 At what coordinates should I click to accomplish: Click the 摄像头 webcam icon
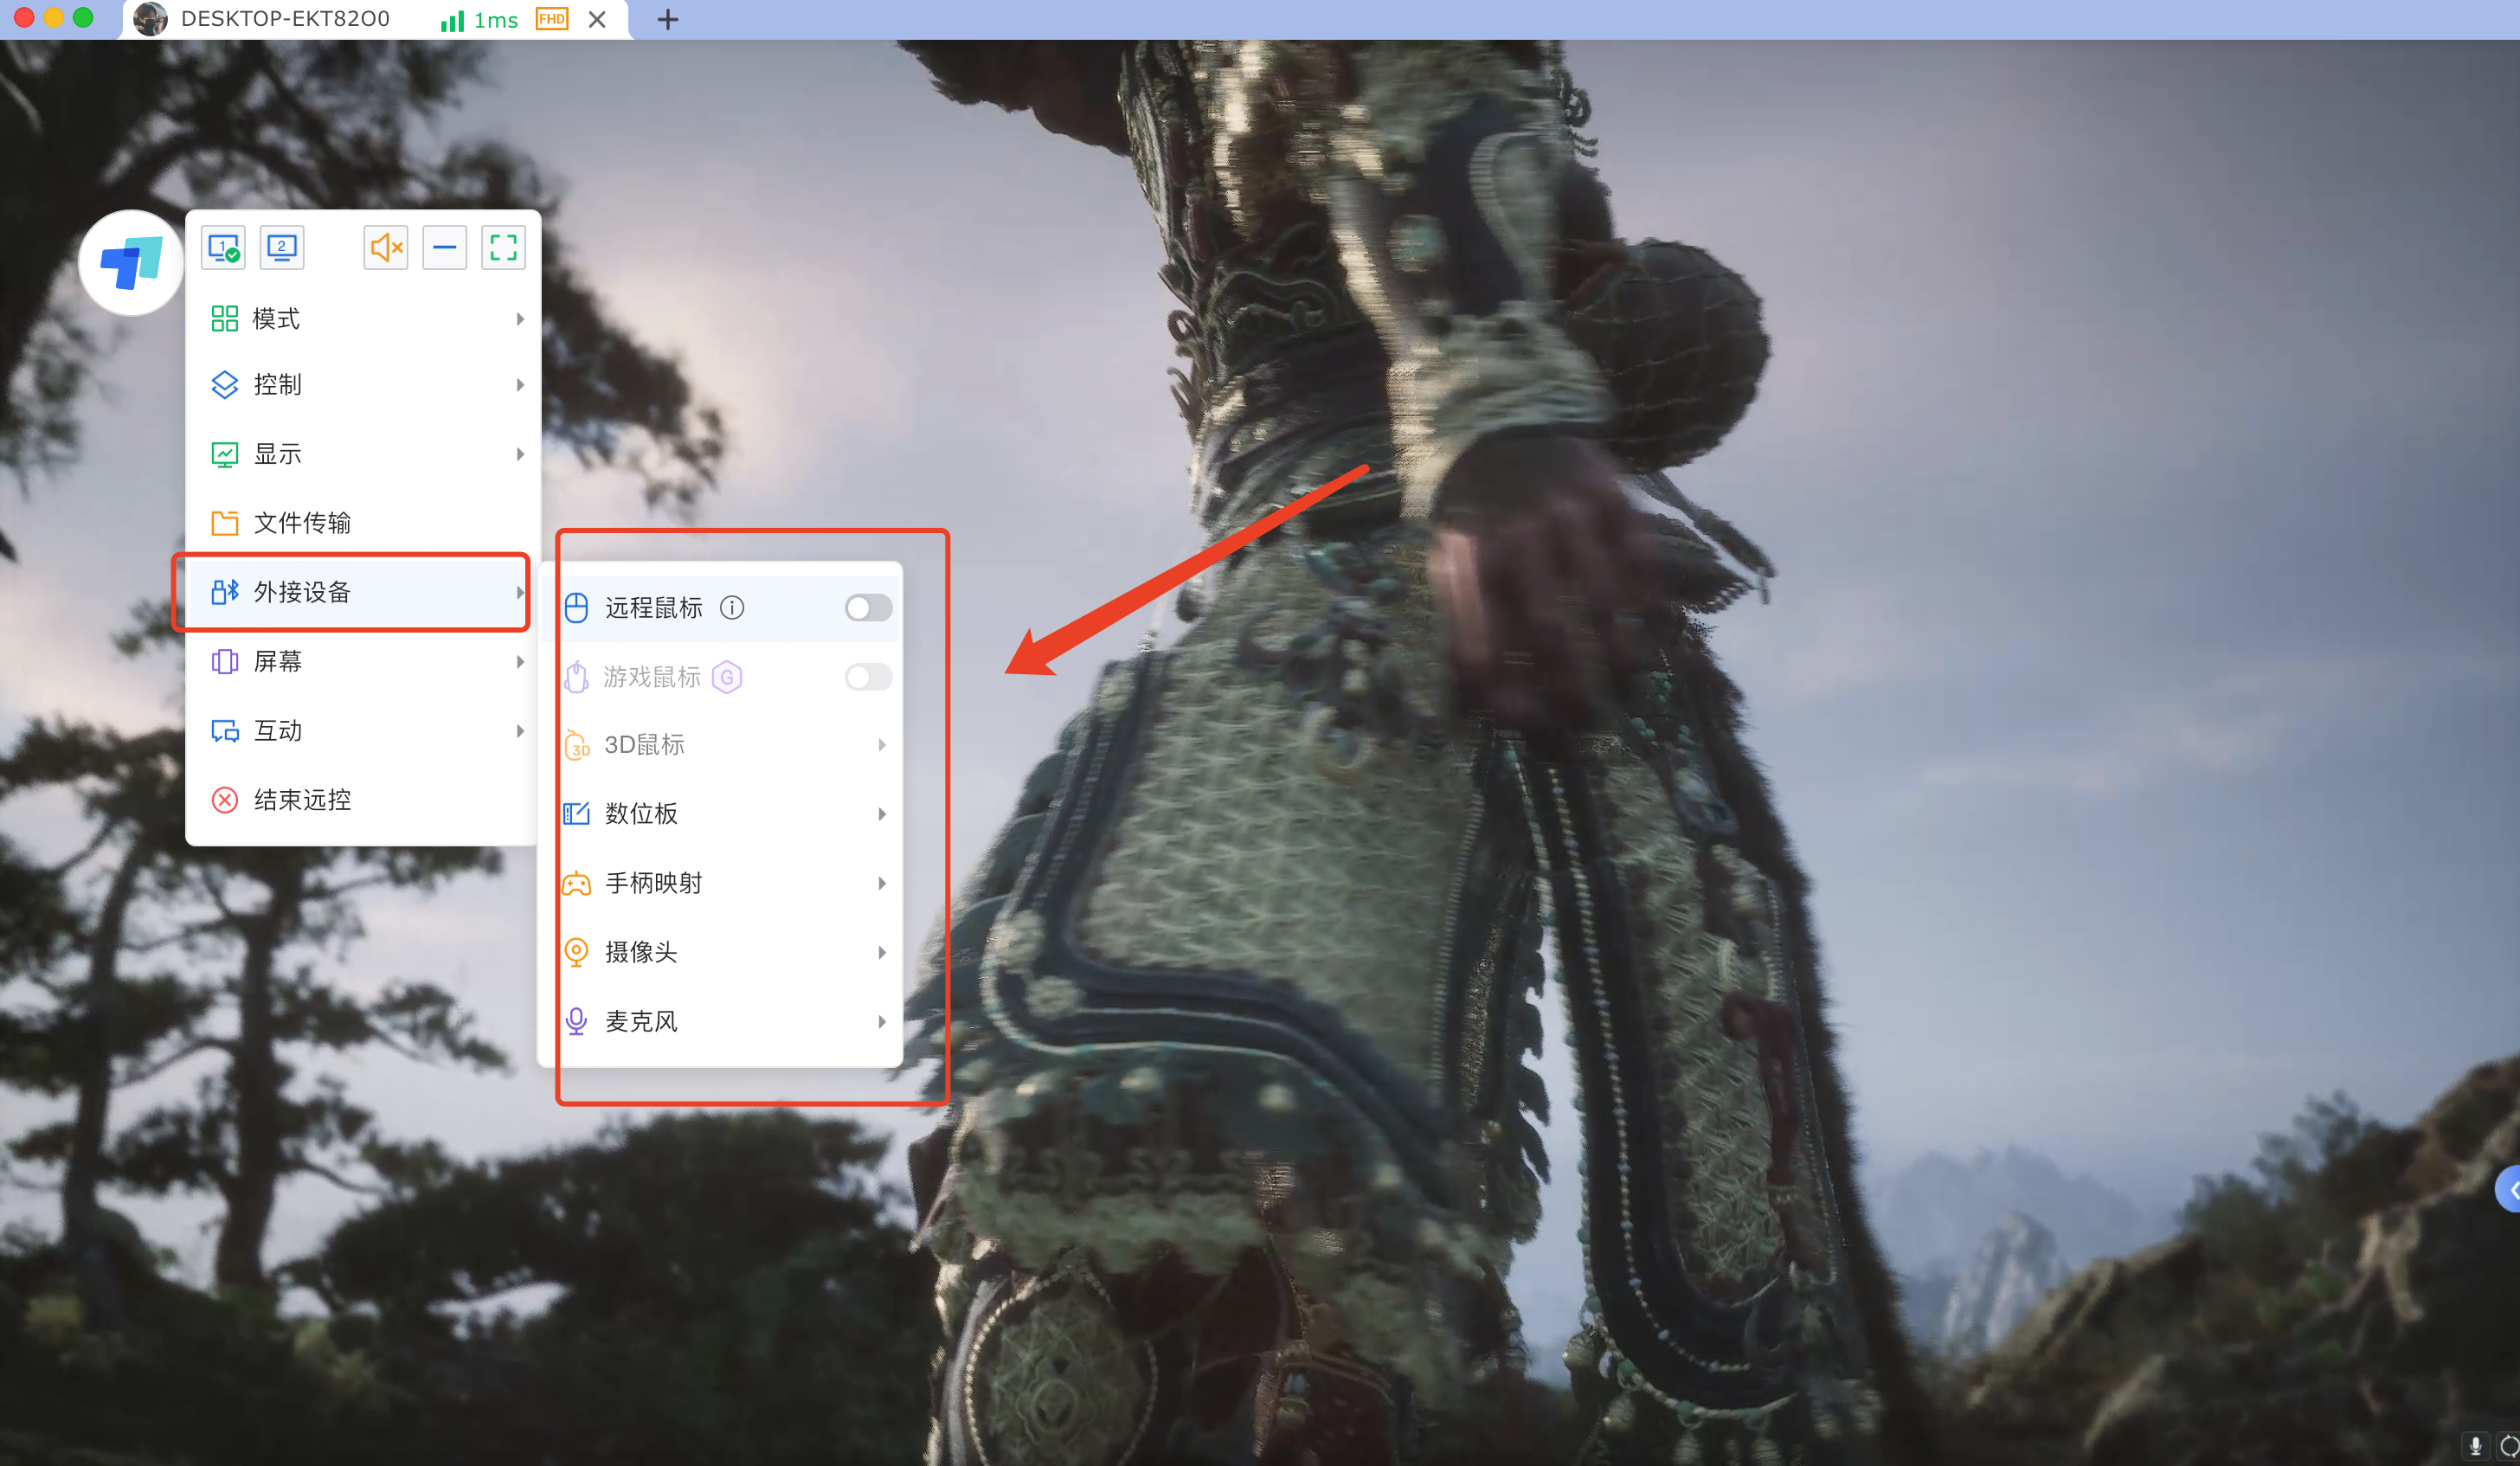(576, 952)
